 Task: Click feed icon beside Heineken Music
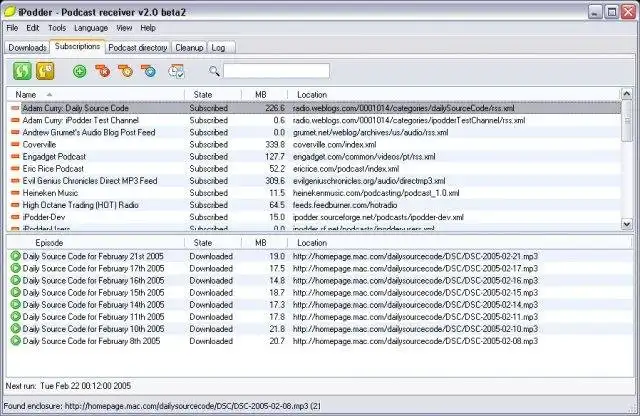pyautogui.click(x=15, y=193)
